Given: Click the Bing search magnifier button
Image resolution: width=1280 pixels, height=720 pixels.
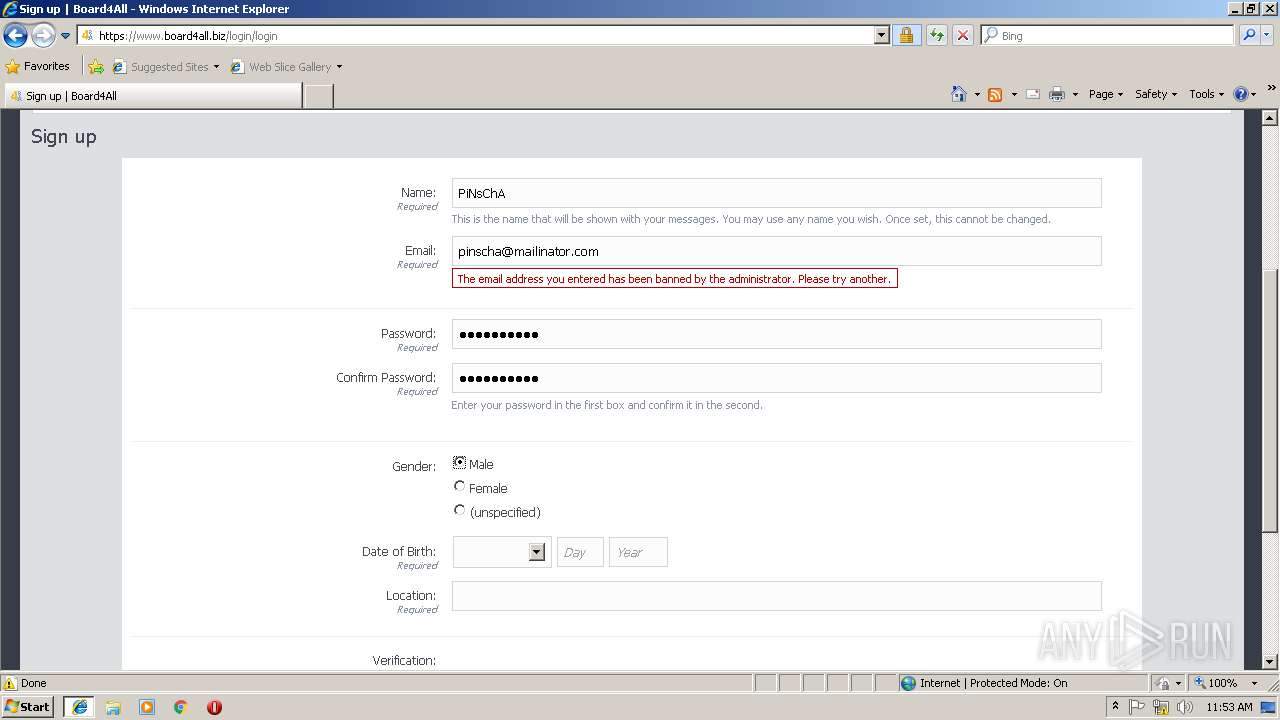Looking at the screenshot, I should 1249,35.
